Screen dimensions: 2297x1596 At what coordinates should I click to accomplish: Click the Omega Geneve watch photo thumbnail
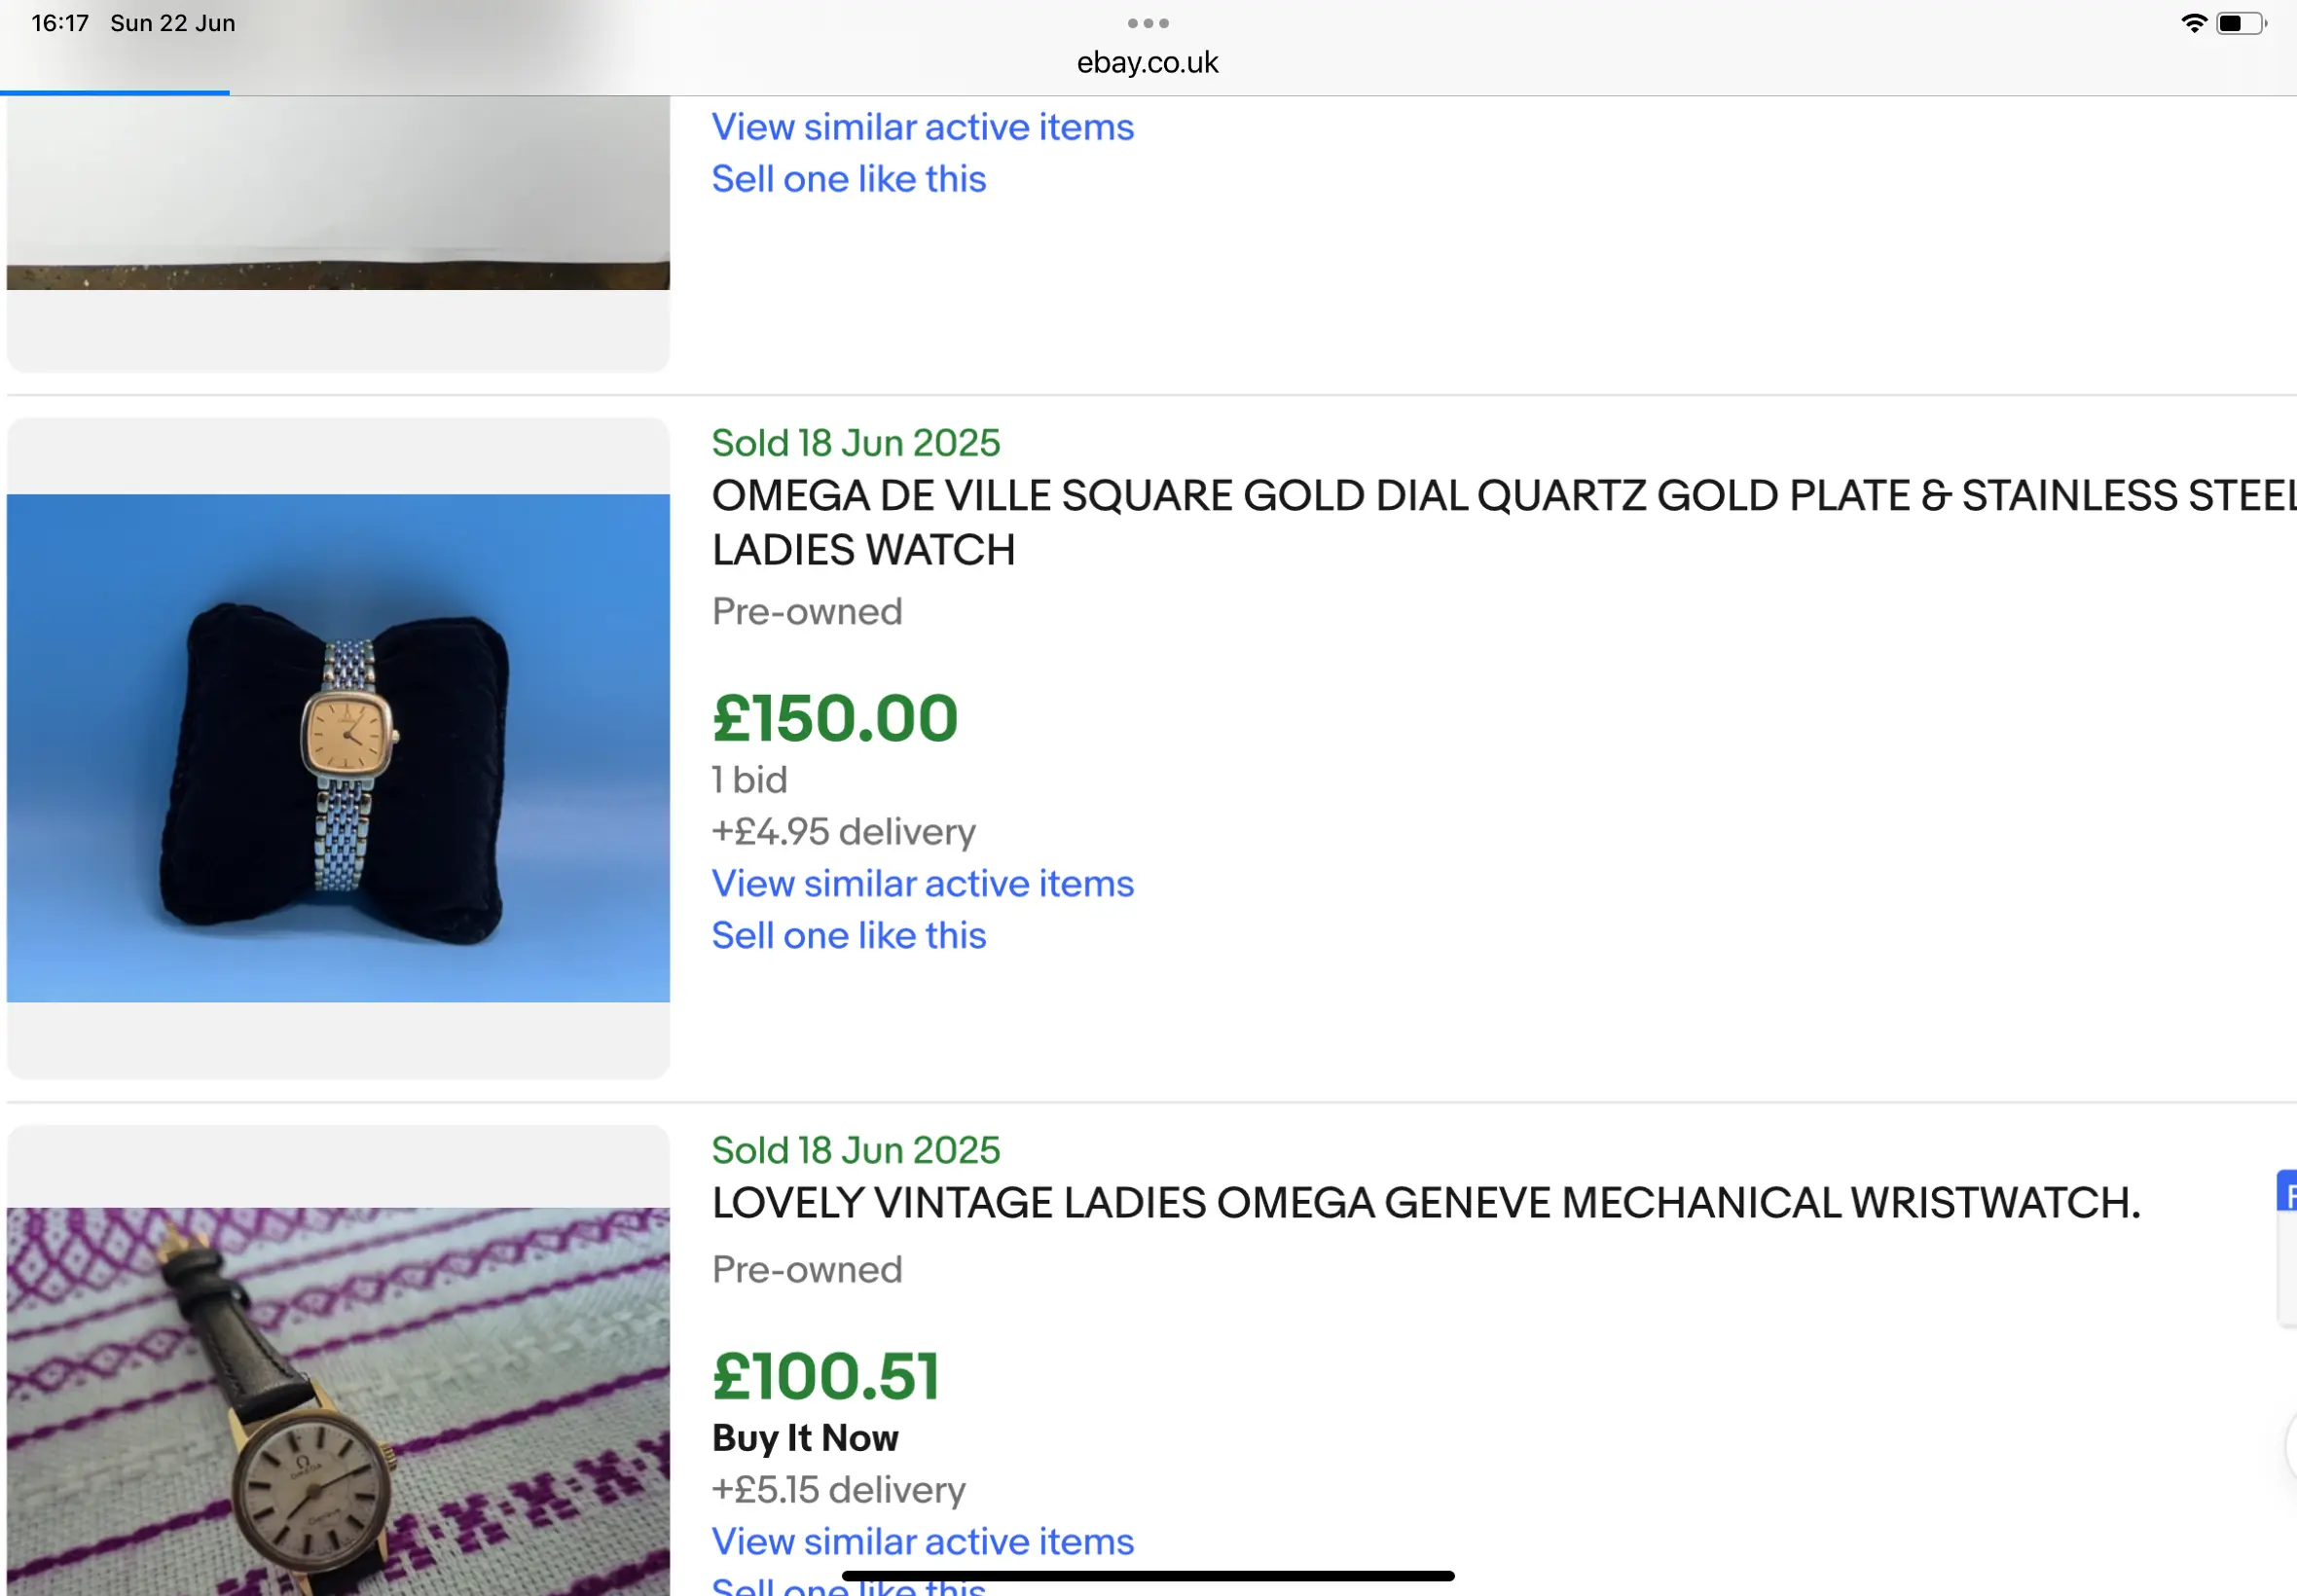point(338,1400)
